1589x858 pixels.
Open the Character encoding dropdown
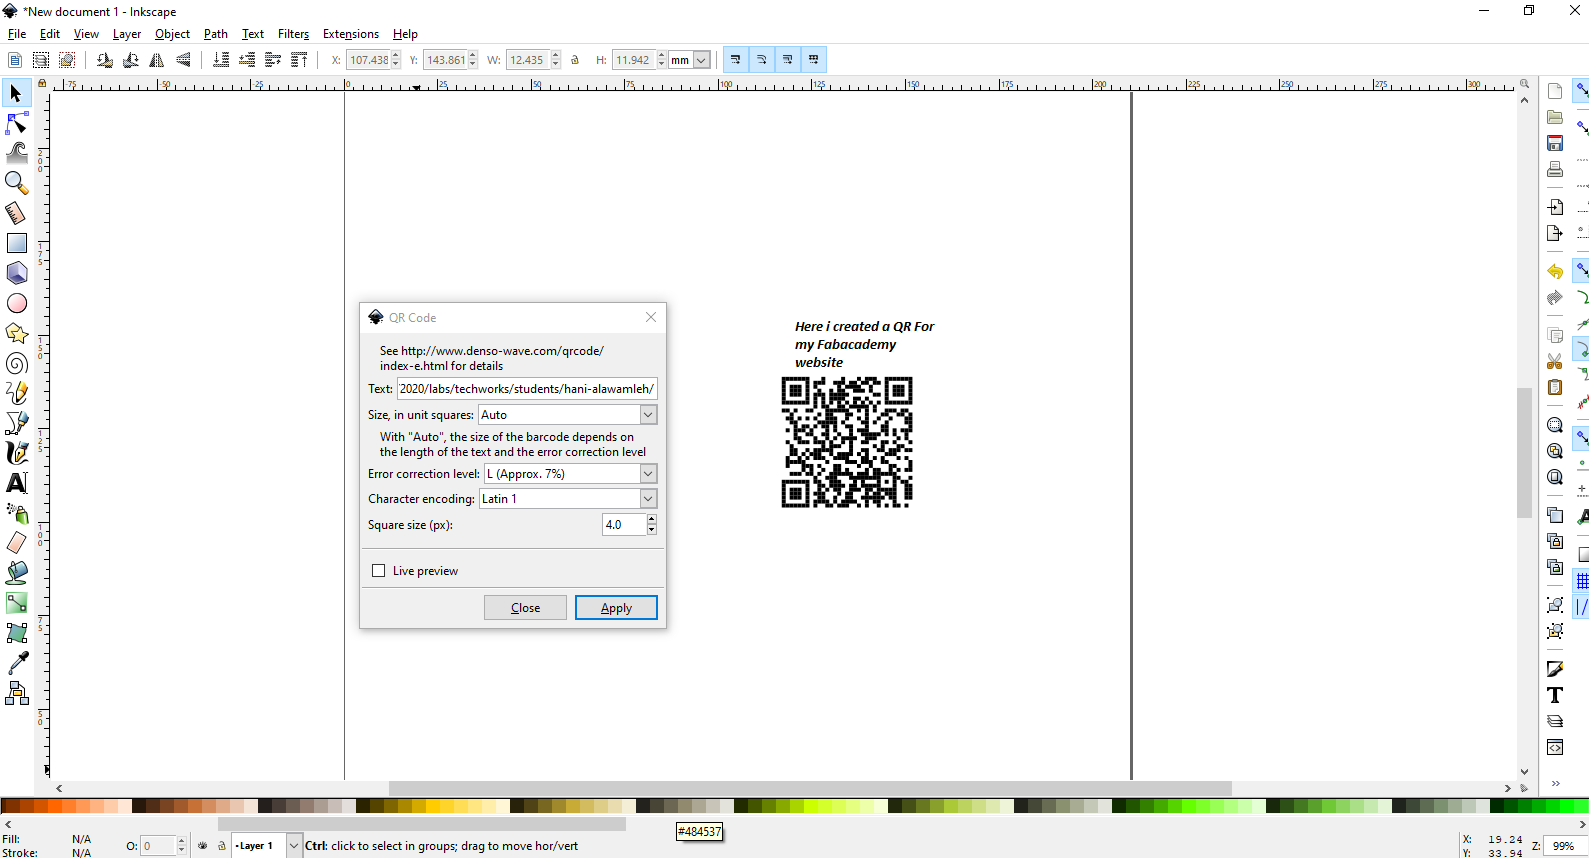[x=648, y=499]
